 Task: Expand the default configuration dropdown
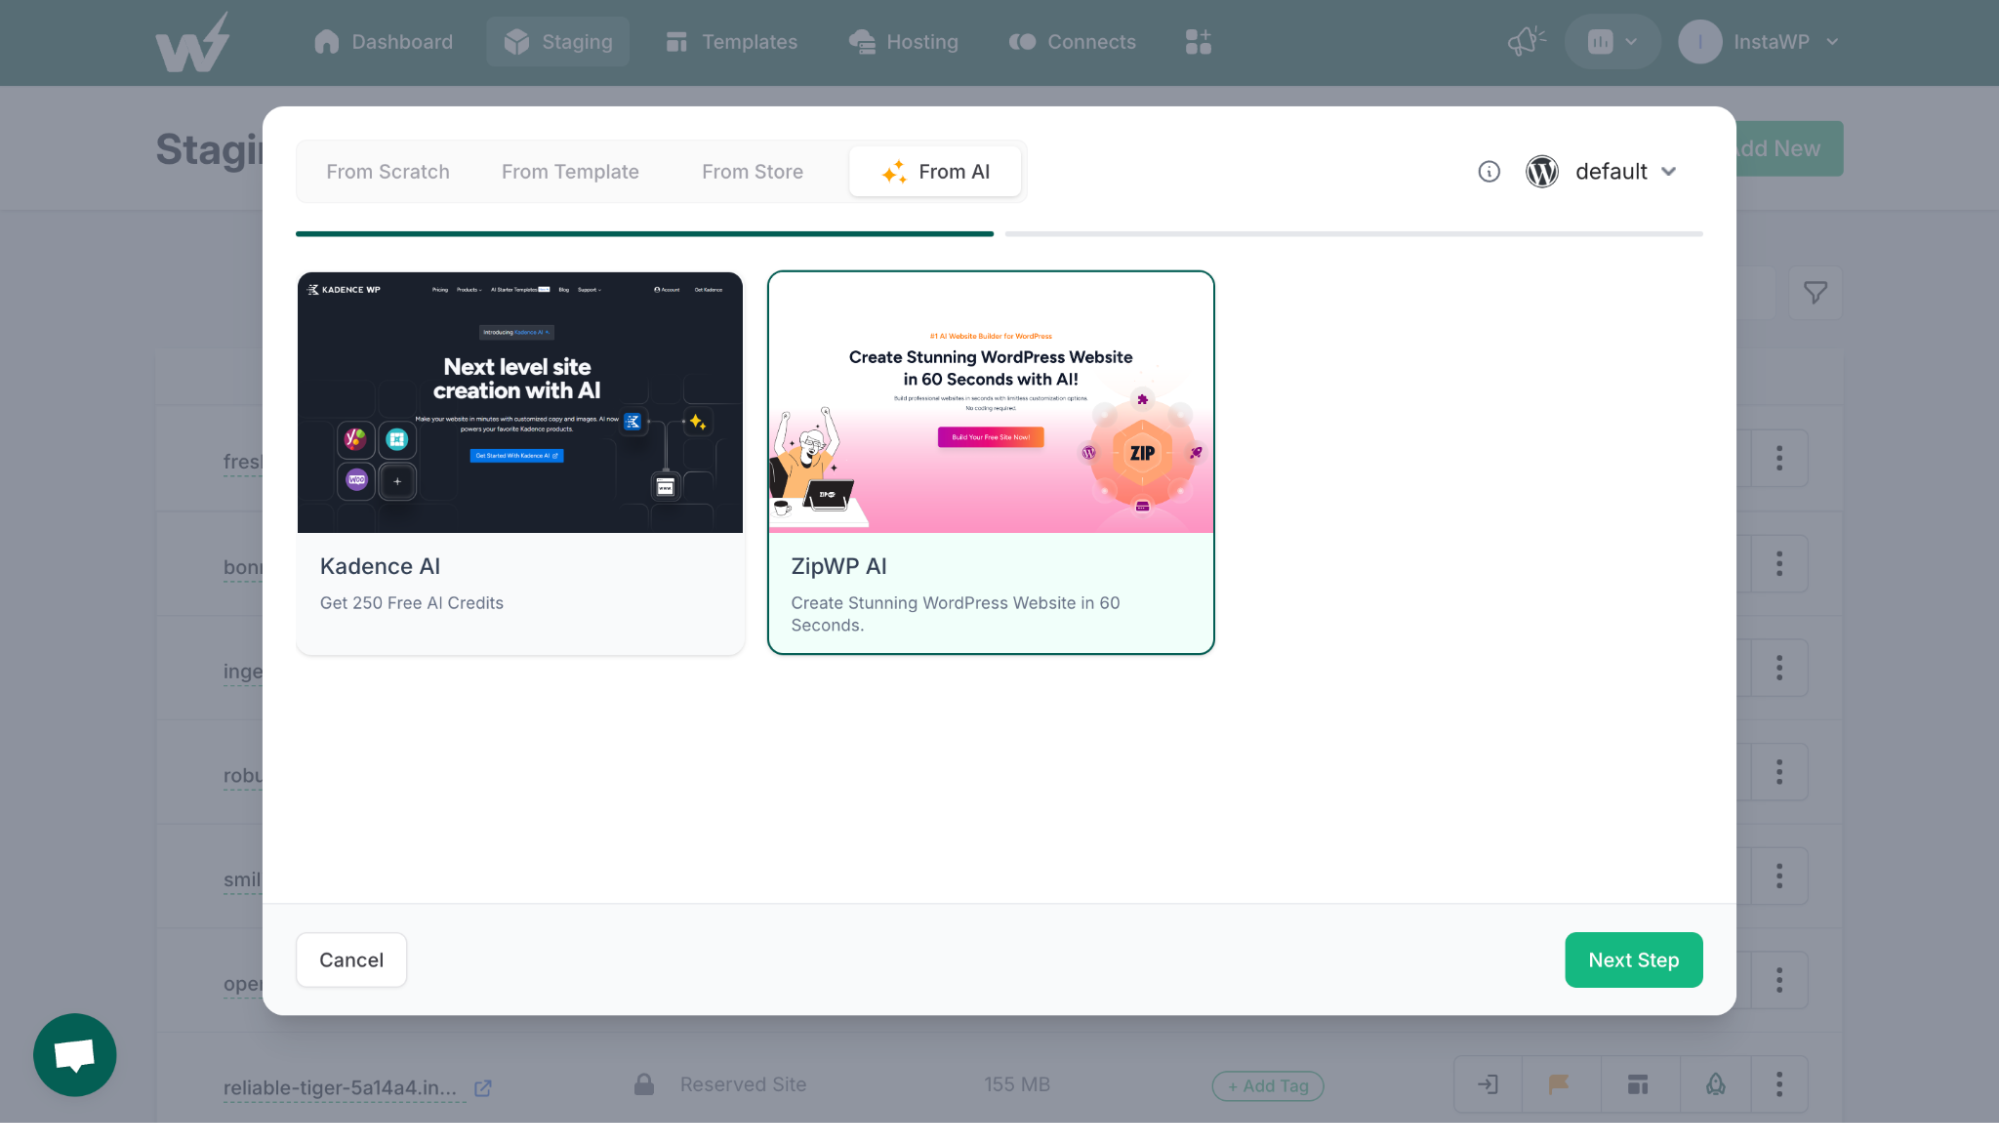pos(1625,172)
